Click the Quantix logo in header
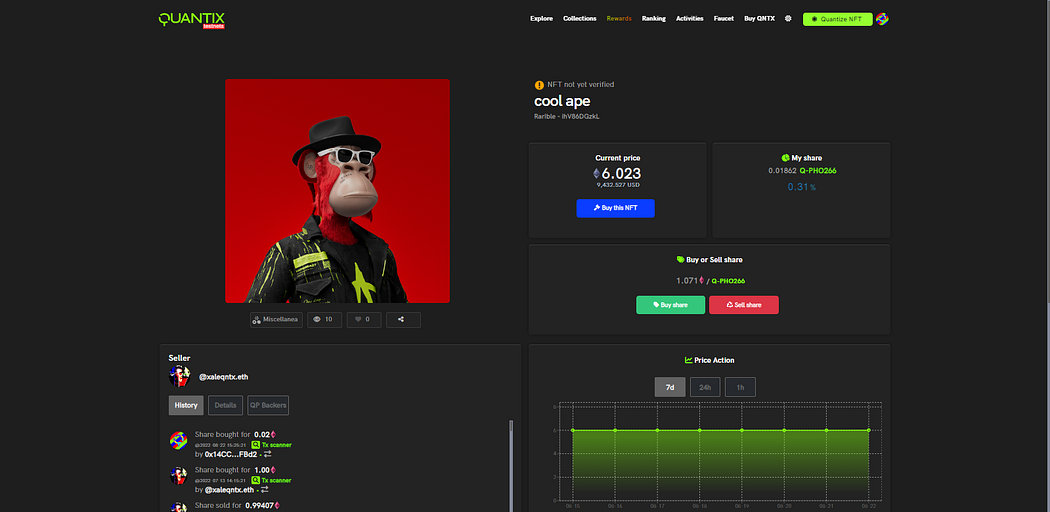The width and height of the screenshot is (1050, 512). click(x=192, y=19)
